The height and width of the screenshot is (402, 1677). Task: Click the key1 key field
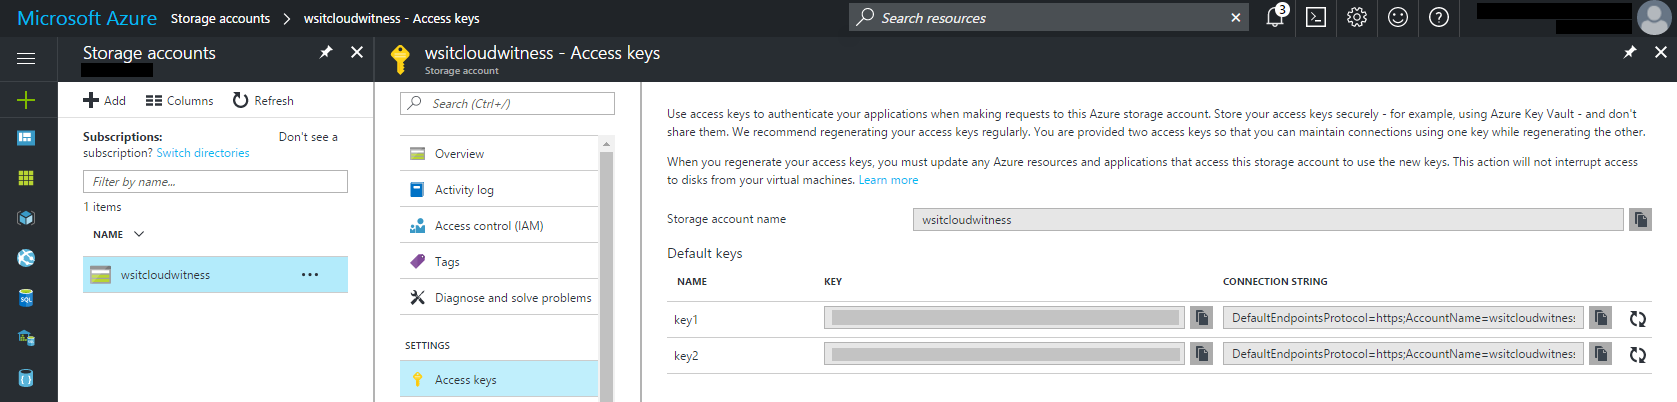point(1005,318)
